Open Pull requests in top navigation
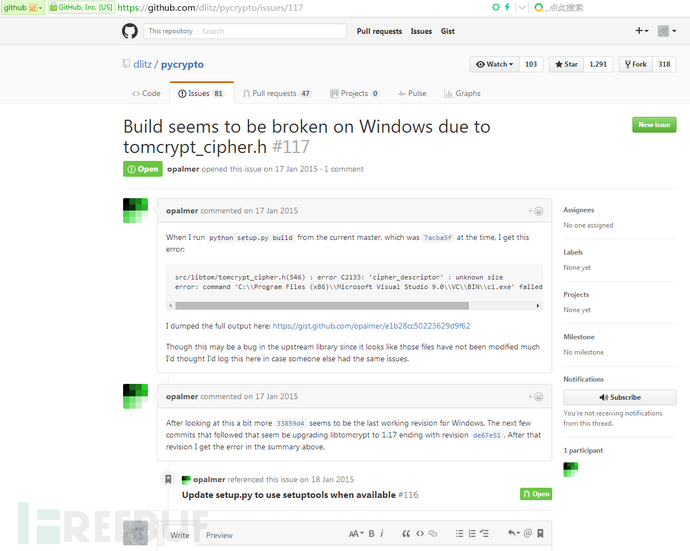This screenshot has height=551, width=690. point(379,31)
